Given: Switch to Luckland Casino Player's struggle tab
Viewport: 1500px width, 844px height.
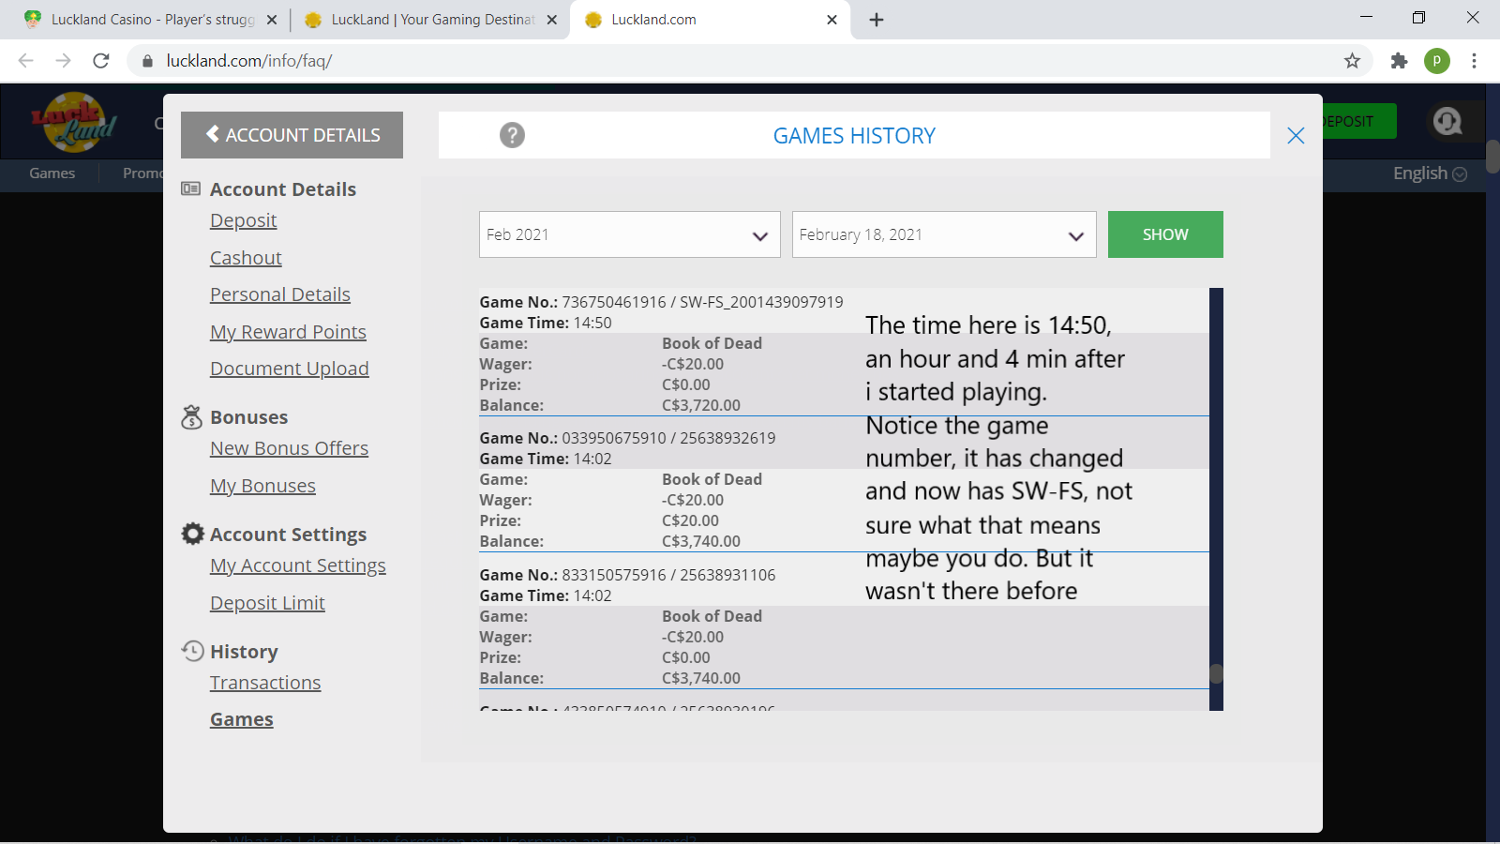Looking at the screenshot, I should 150,20.
